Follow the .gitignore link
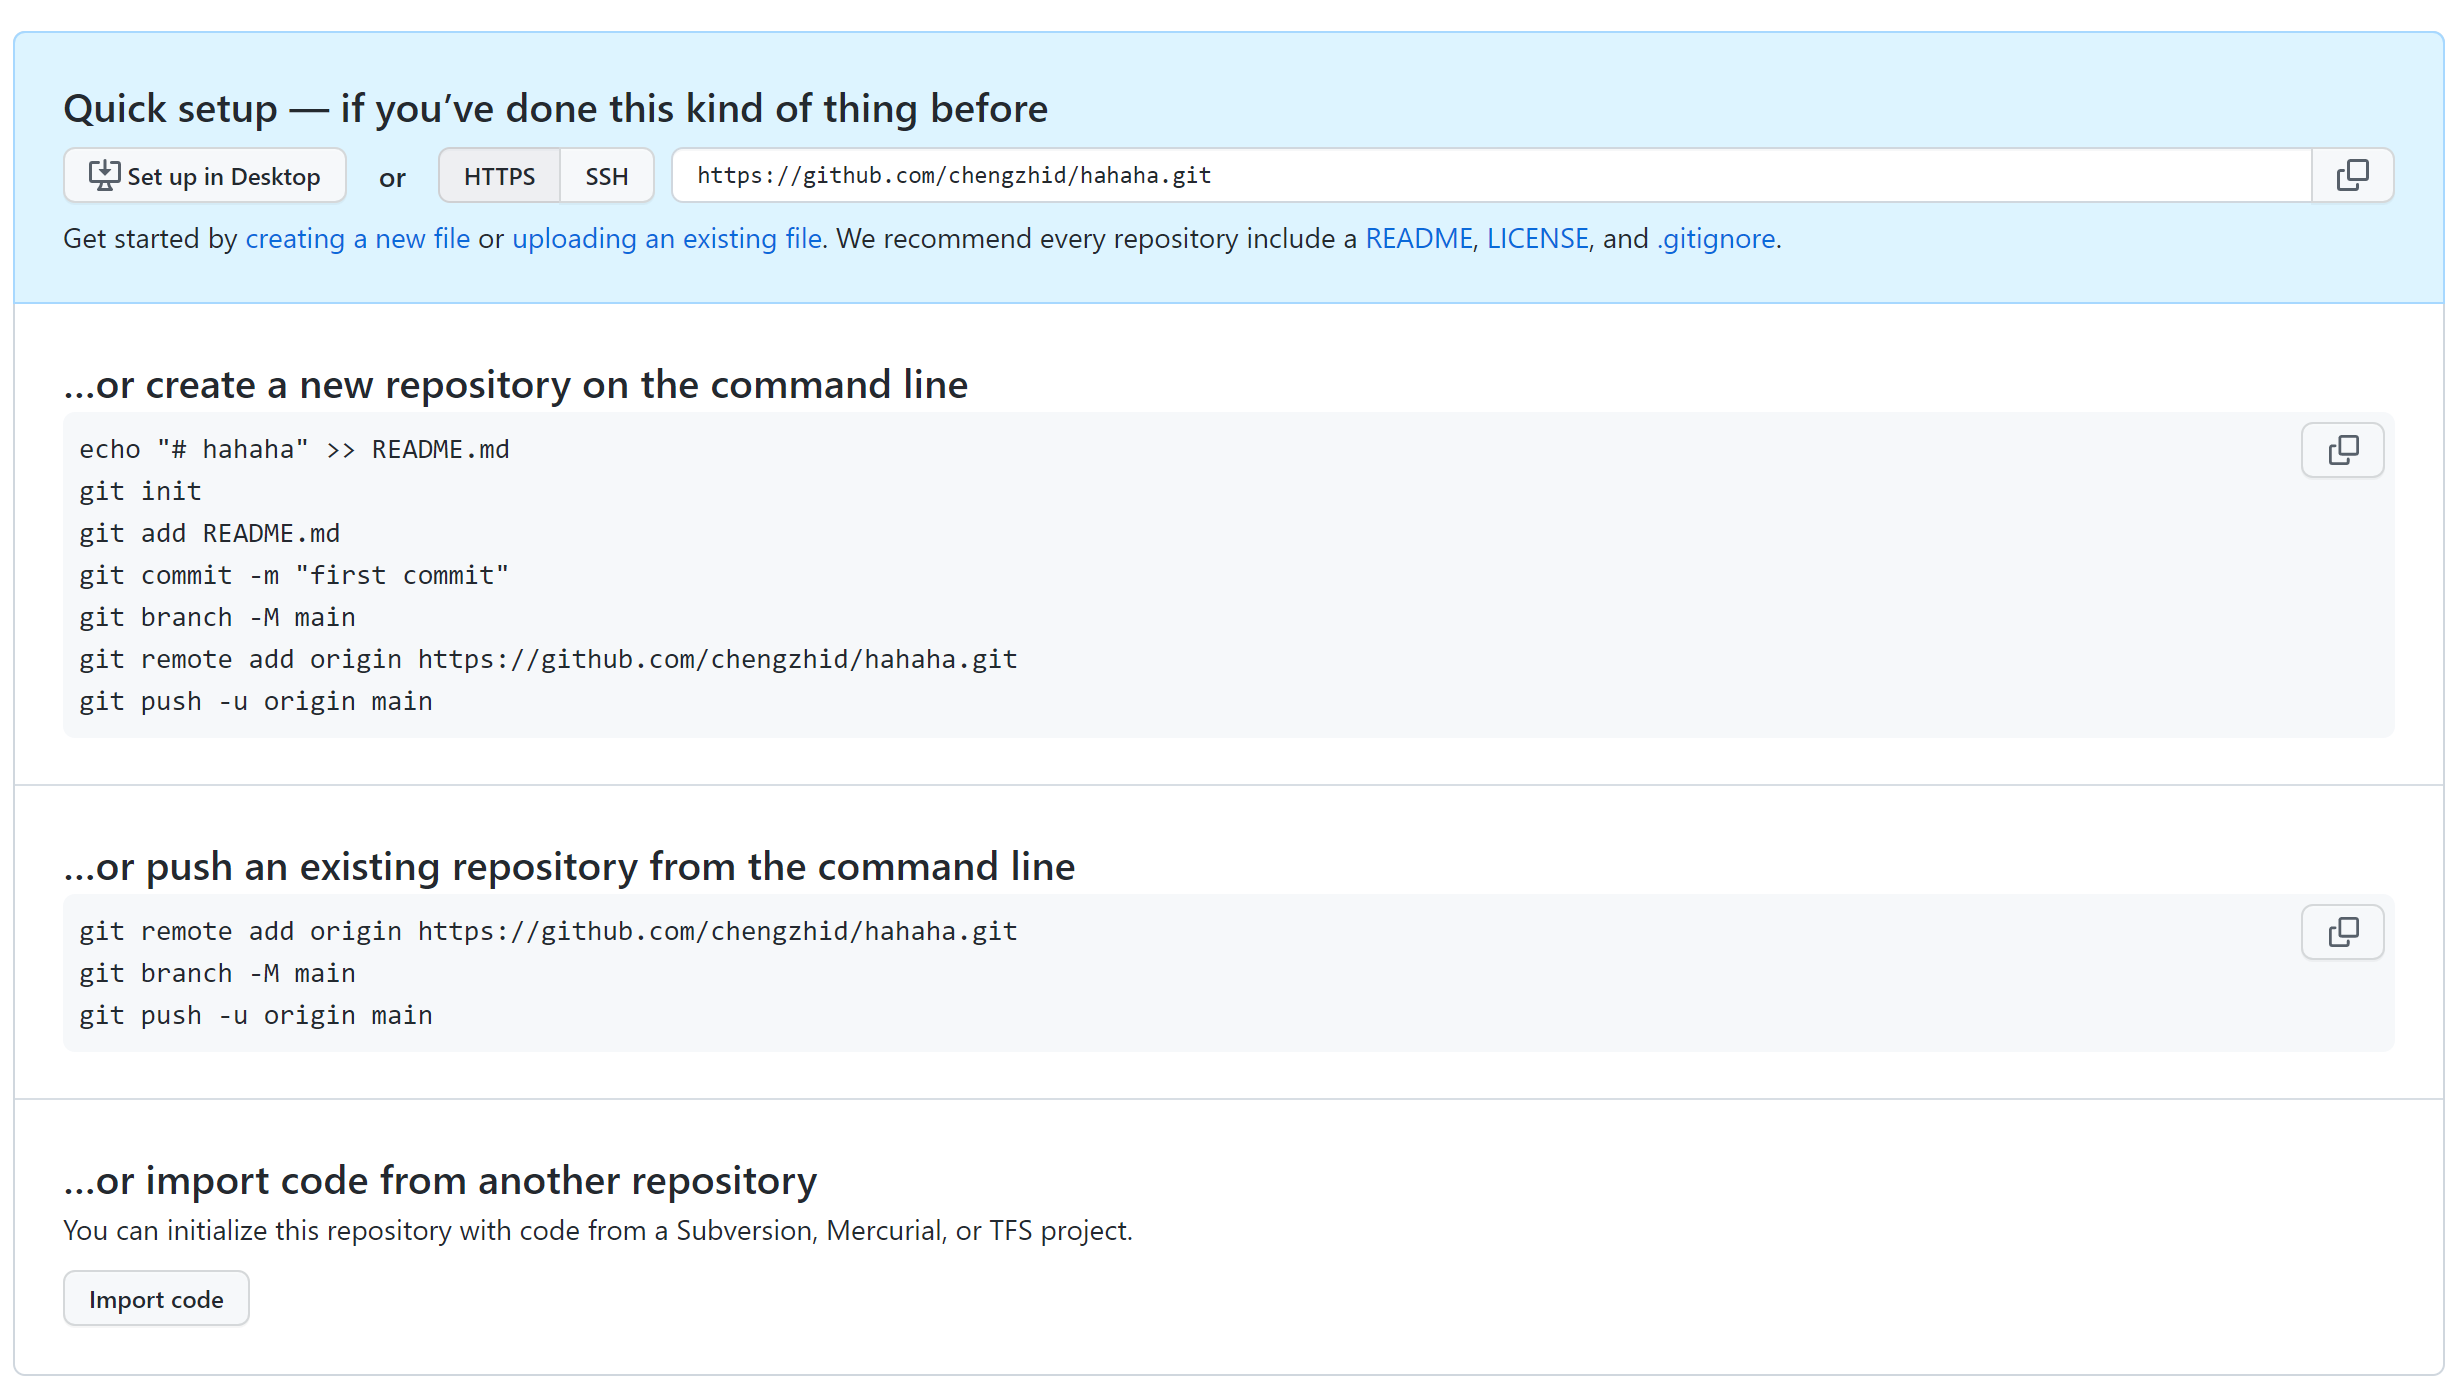Screen dimensions: 2455x1384 [x=1716, y=239]
